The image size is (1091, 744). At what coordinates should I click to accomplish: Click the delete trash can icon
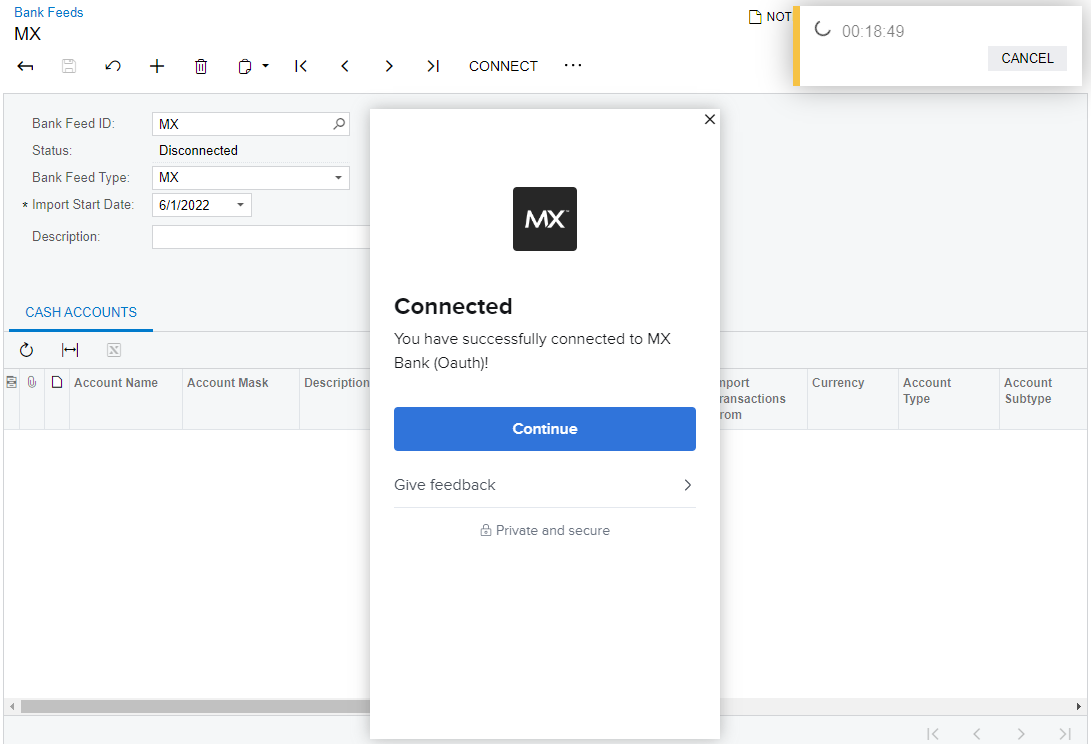pos(201,66)
